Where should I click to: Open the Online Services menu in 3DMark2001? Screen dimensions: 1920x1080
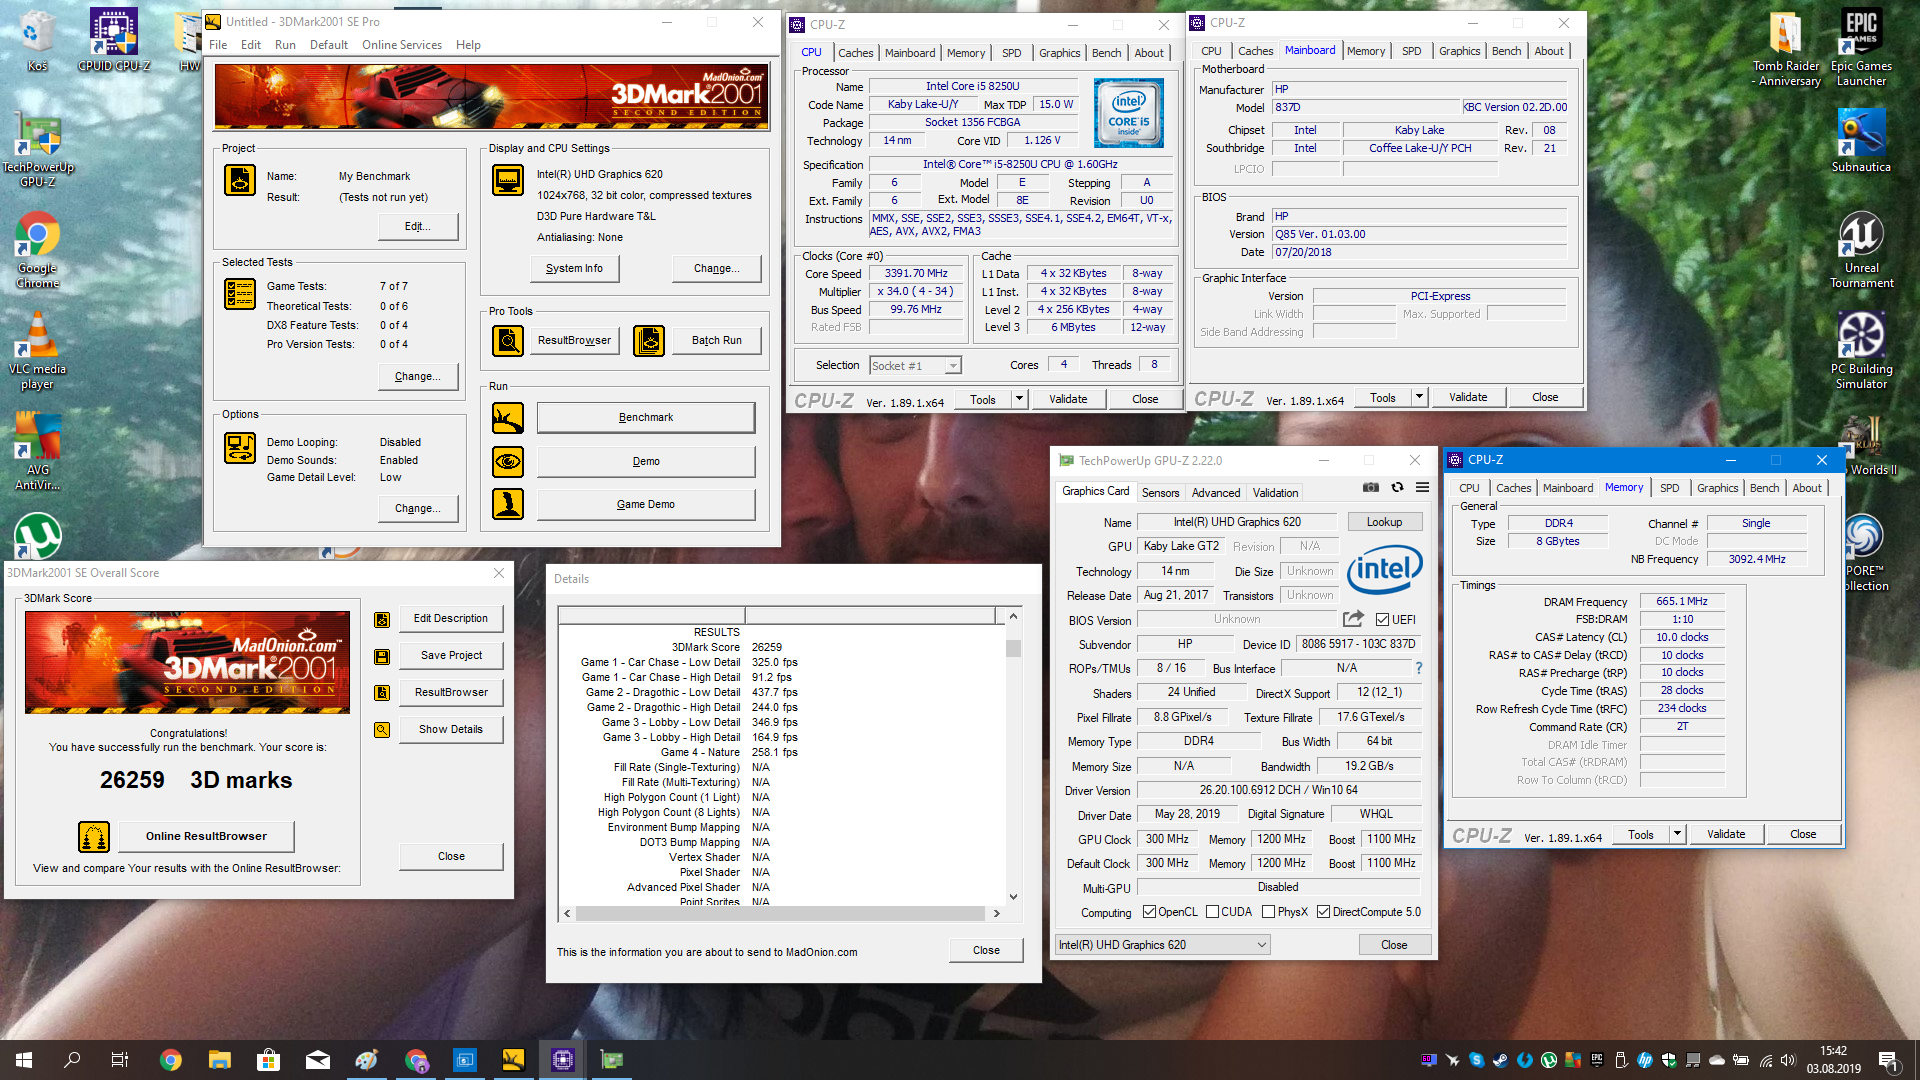[x=402, y=45]
